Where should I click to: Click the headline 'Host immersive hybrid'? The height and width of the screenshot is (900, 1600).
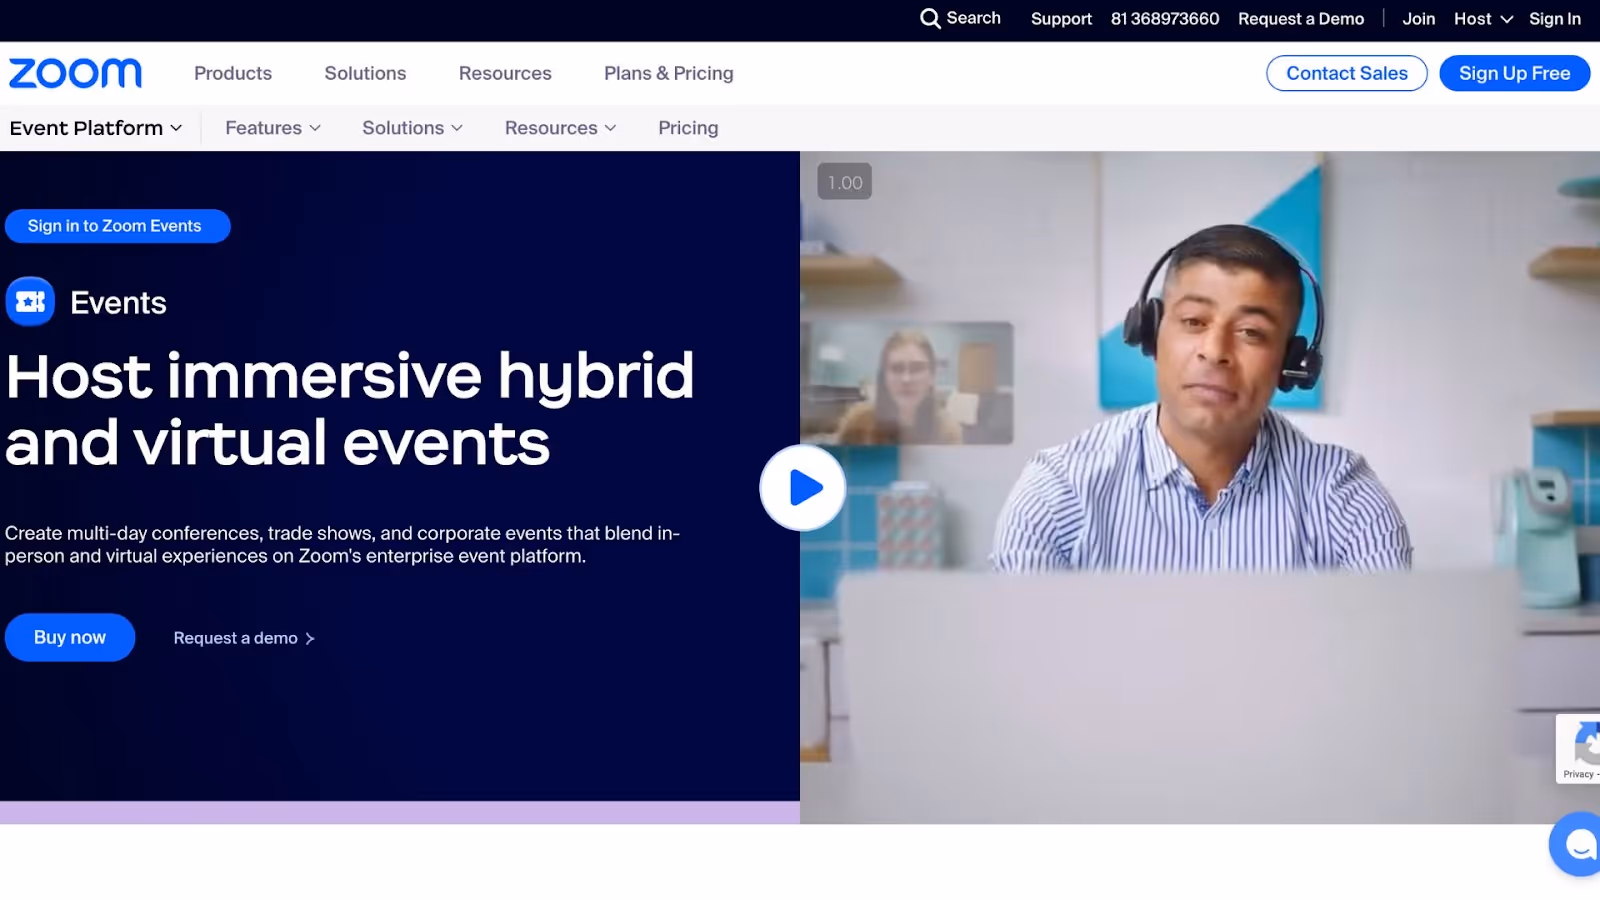[350, 376]
